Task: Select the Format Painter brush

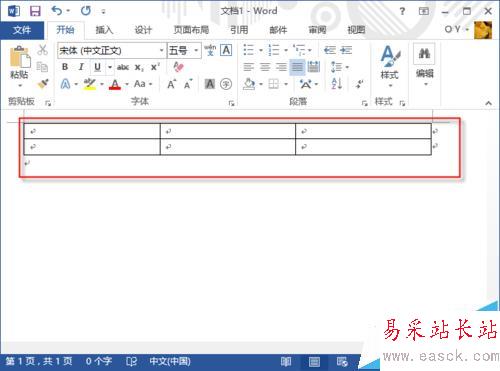Action: pyautogui.click(x=43, y=83)
